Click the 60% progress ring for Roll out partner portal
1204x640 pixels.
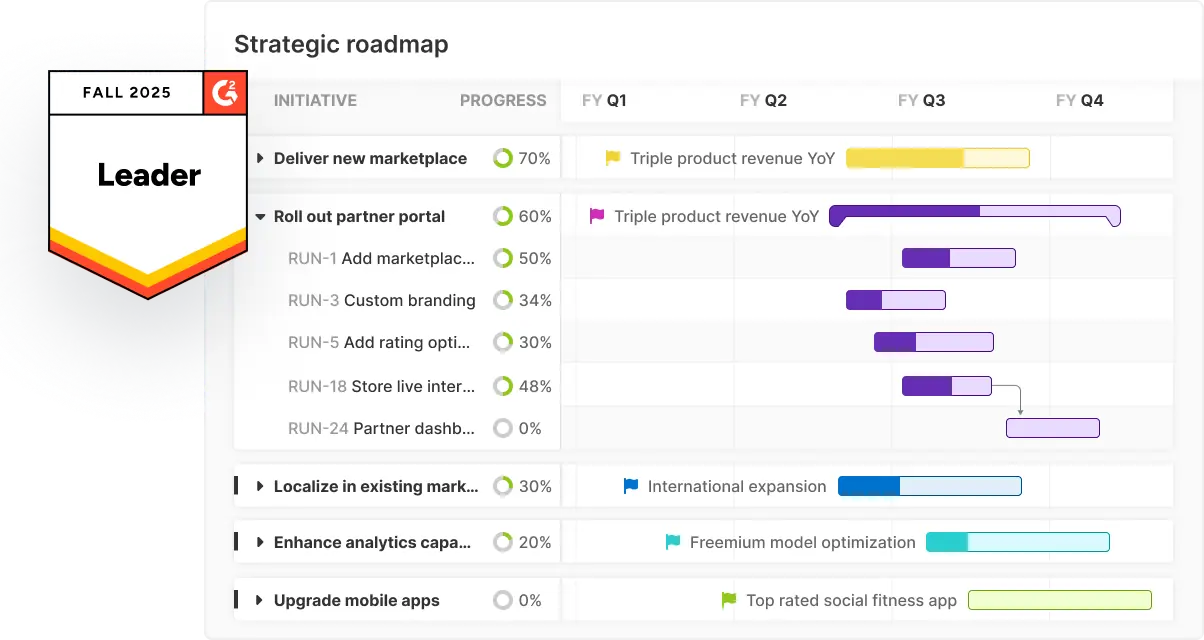[x=504, y=216]
